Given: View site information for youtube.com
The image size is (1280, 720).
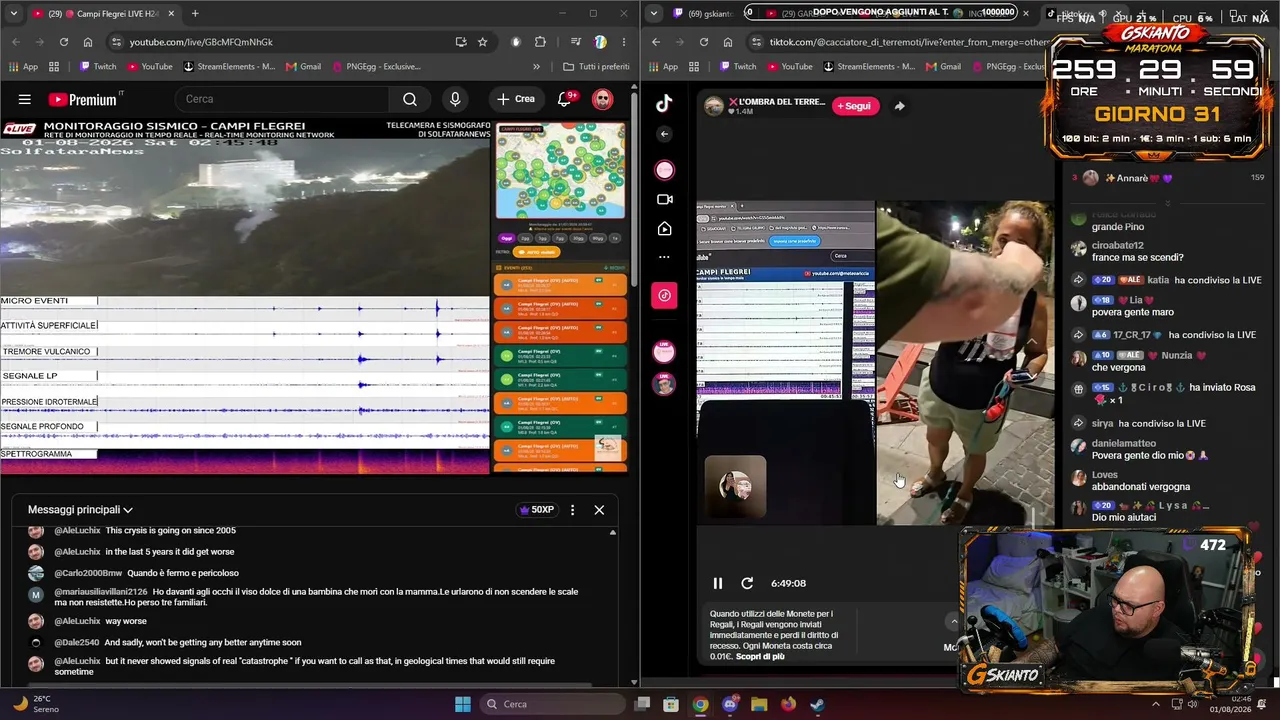Looking at the screenshot, I should point(117,42).
